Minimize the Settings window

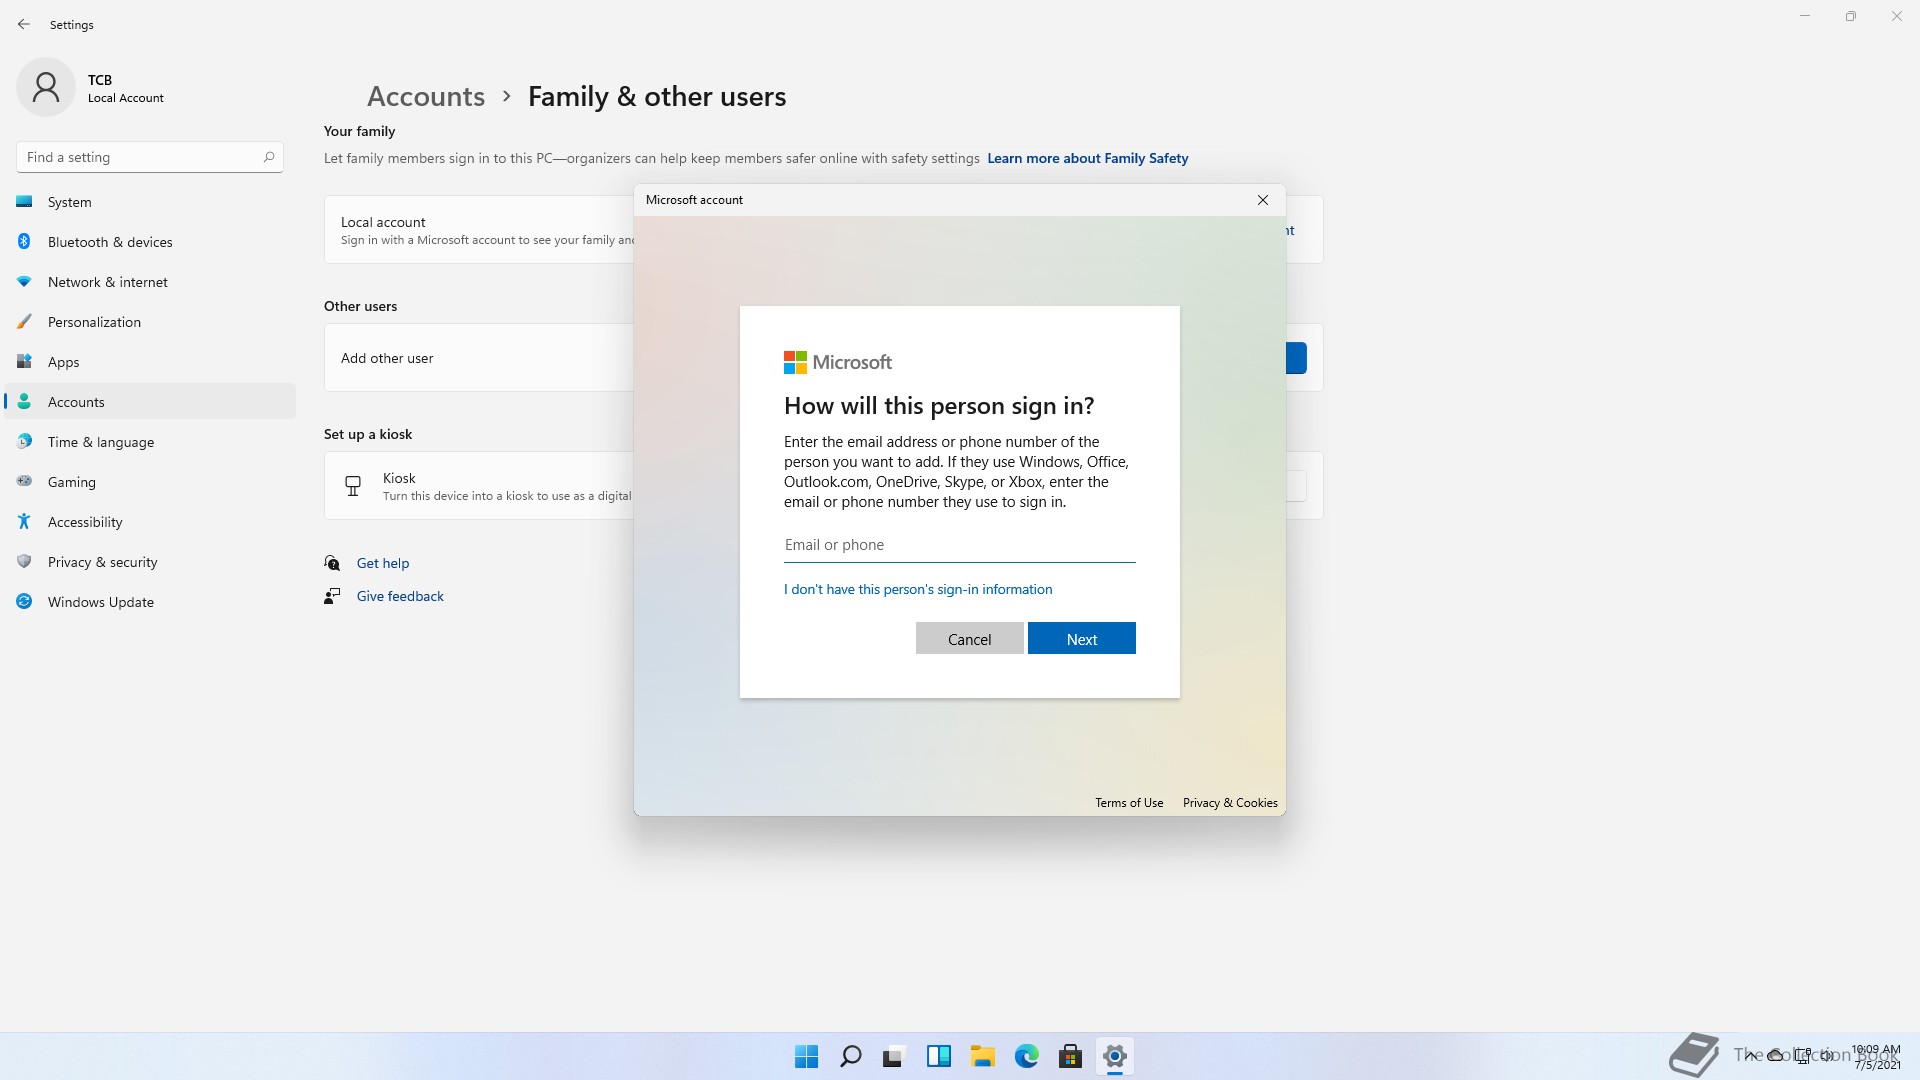(1805, 16)
